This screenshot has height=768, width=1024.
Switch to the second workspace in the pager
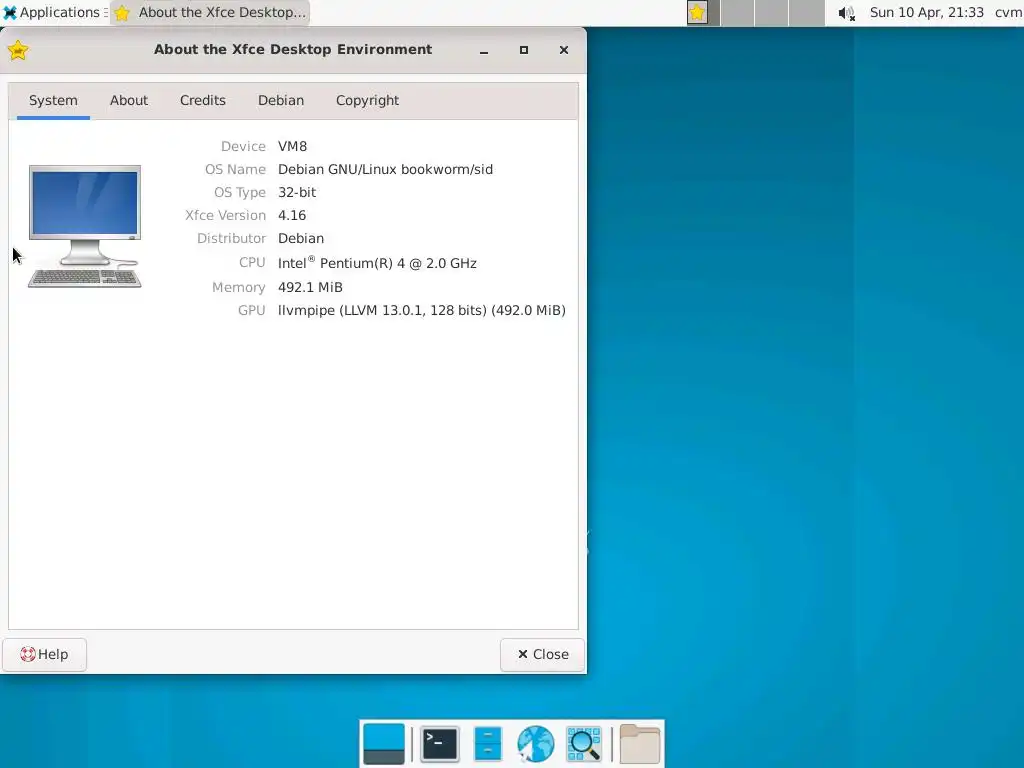738,13
